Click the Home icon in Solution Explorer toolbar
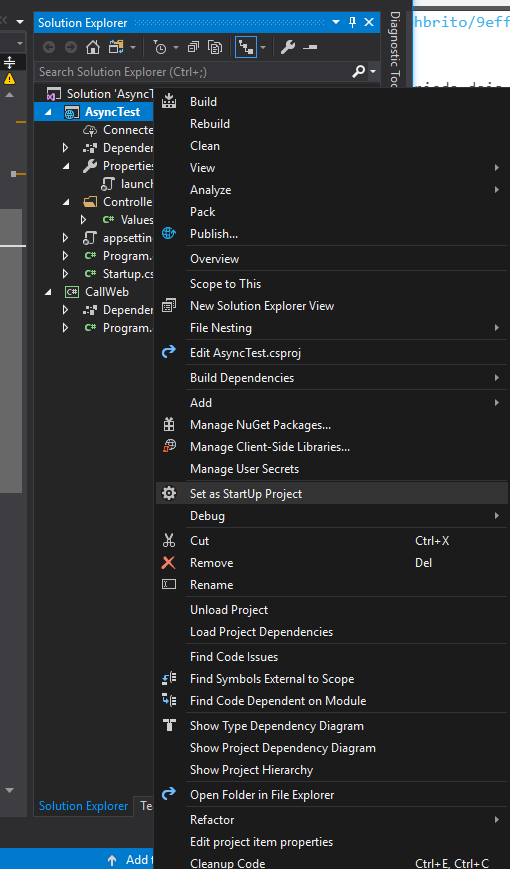 [x=93, y=48]
